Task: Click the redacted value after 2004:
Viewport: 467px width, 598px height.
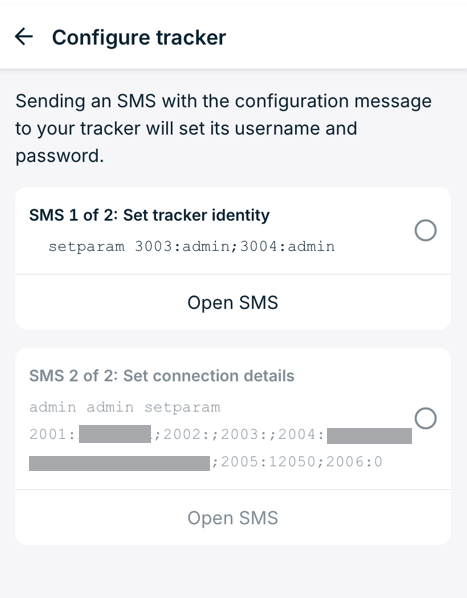Action: pos(369,436)
